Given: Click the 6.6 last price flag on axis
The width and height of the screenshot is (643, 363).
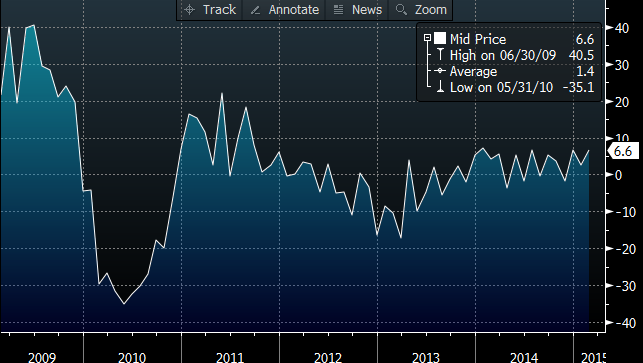Looking at the screenshot, I should (x=622, y=151).
